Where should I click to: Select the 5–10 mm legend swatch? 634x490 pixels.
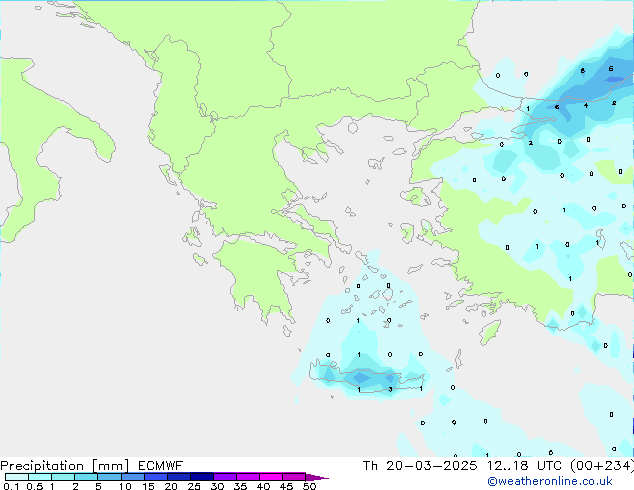109,477
